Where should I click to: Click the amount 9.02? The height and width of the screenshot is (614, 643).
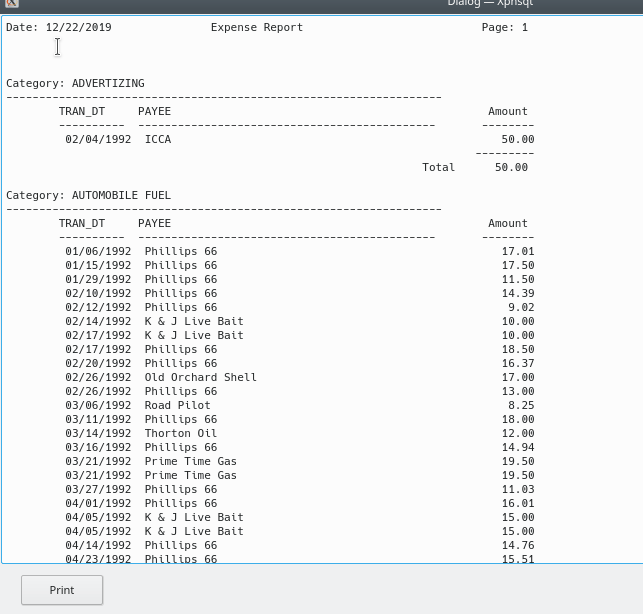point(521,307)
